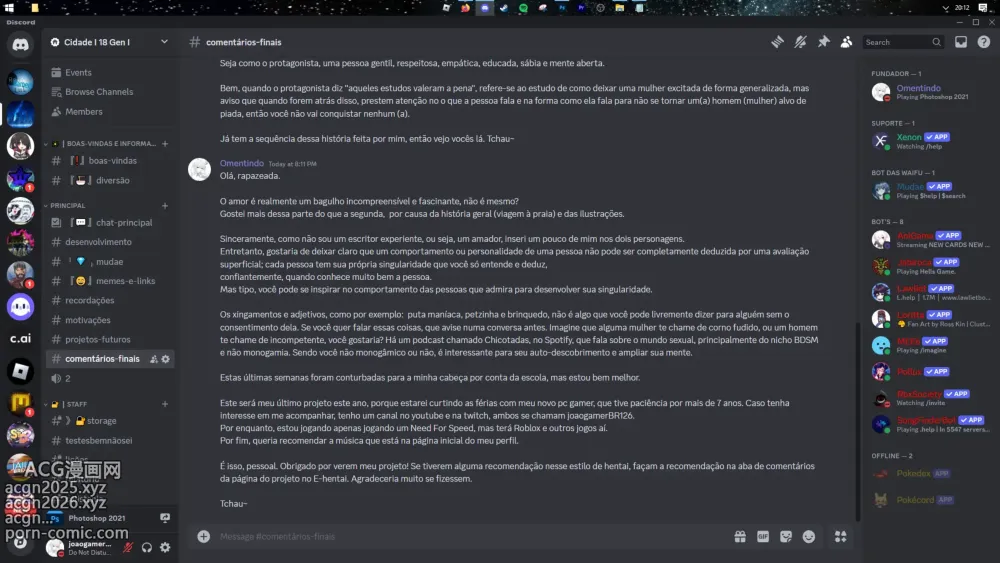This screenshot has height=563, width=1000.
Task: Open the Browse Channels item
Action: (x=99, y=92)
